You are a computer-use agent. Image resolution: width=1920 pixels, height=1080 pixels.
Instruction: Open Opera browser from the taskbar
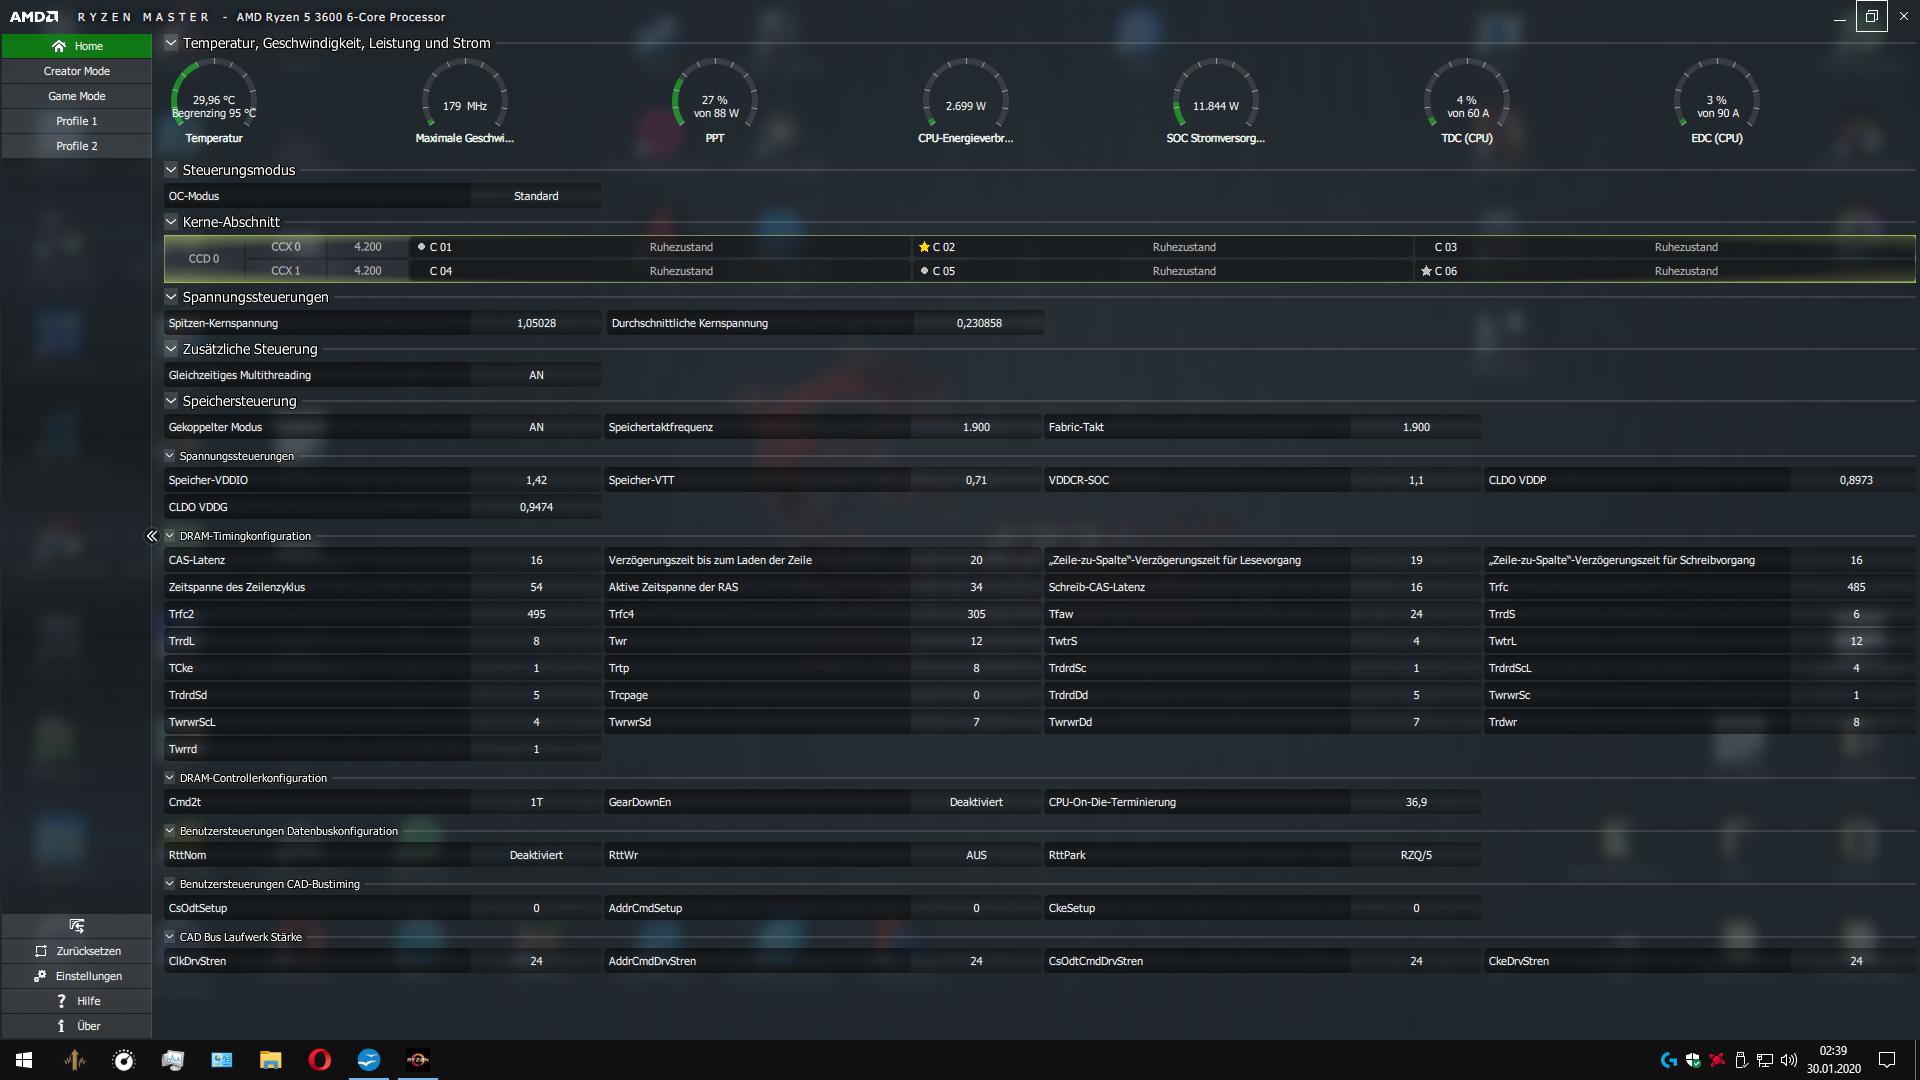[x=319, y=1060]
